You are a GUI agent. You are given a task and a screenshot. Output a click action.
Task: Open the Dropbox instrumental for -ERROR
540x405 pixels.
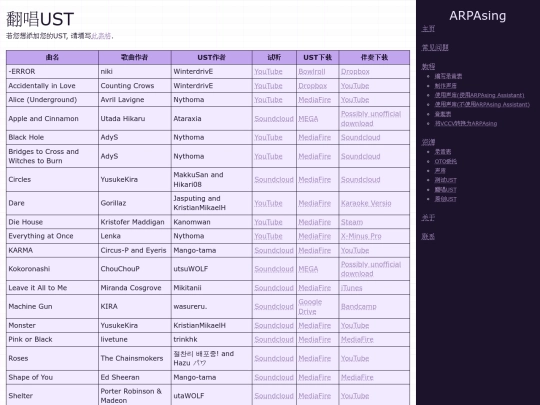pos(355,72)
